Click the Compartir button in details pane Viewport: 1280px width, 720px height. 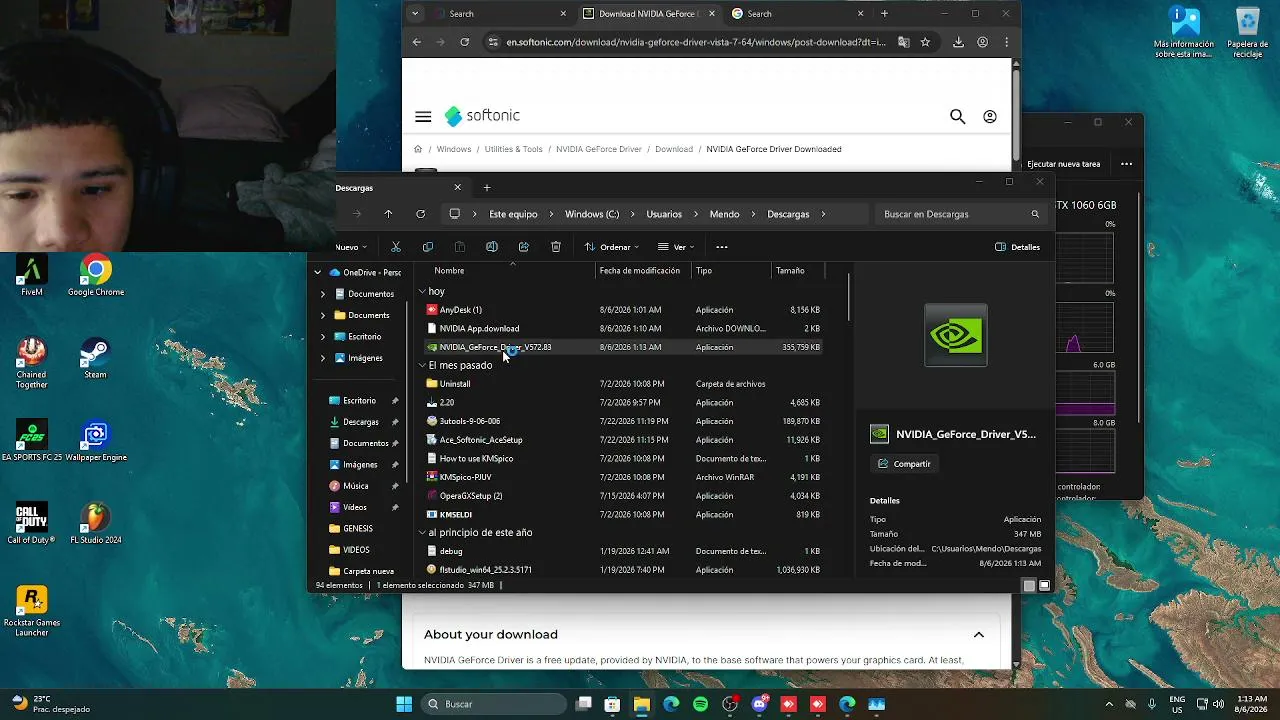tap(904, 464)
